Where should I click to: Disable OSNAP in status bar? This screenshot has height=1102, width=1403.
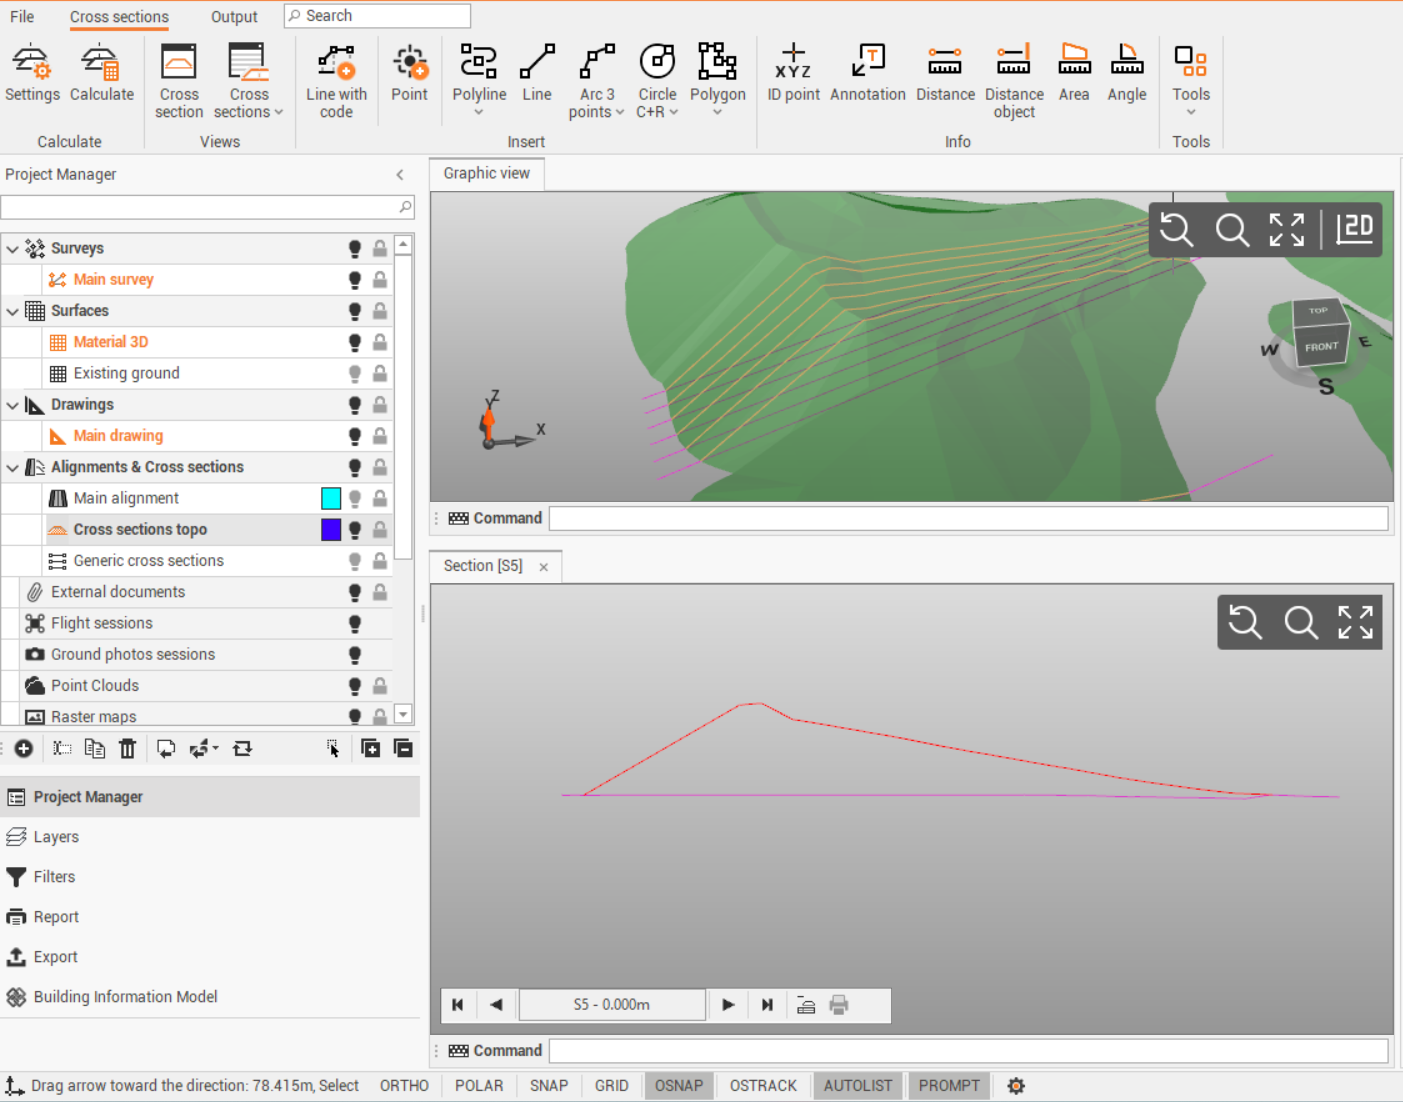click(x=679, y=1086)
